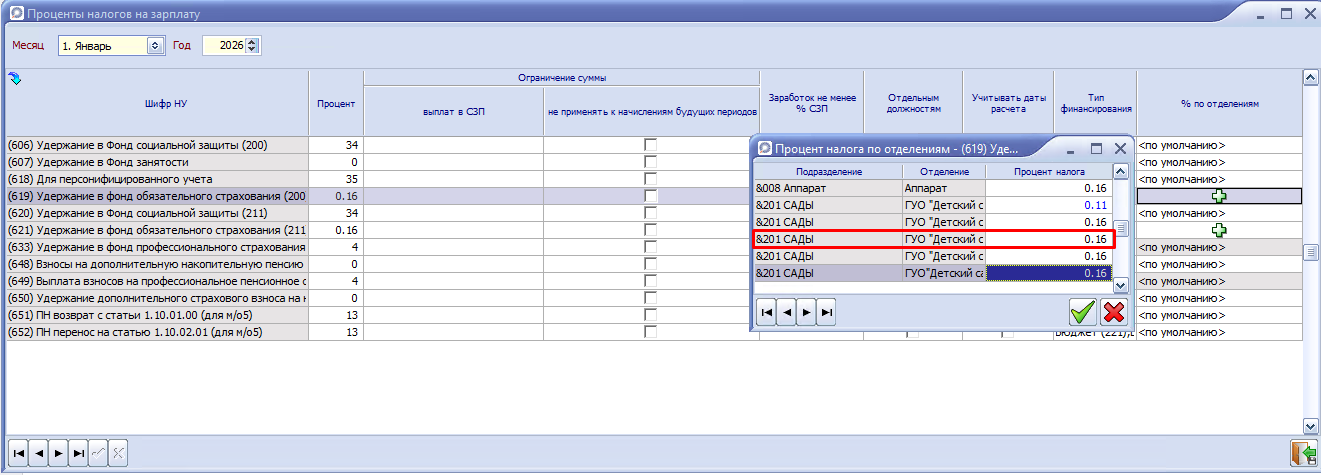The image size is (1321, 475).
Task: Increase the year with stepper arrow
Action: (252, 41)
